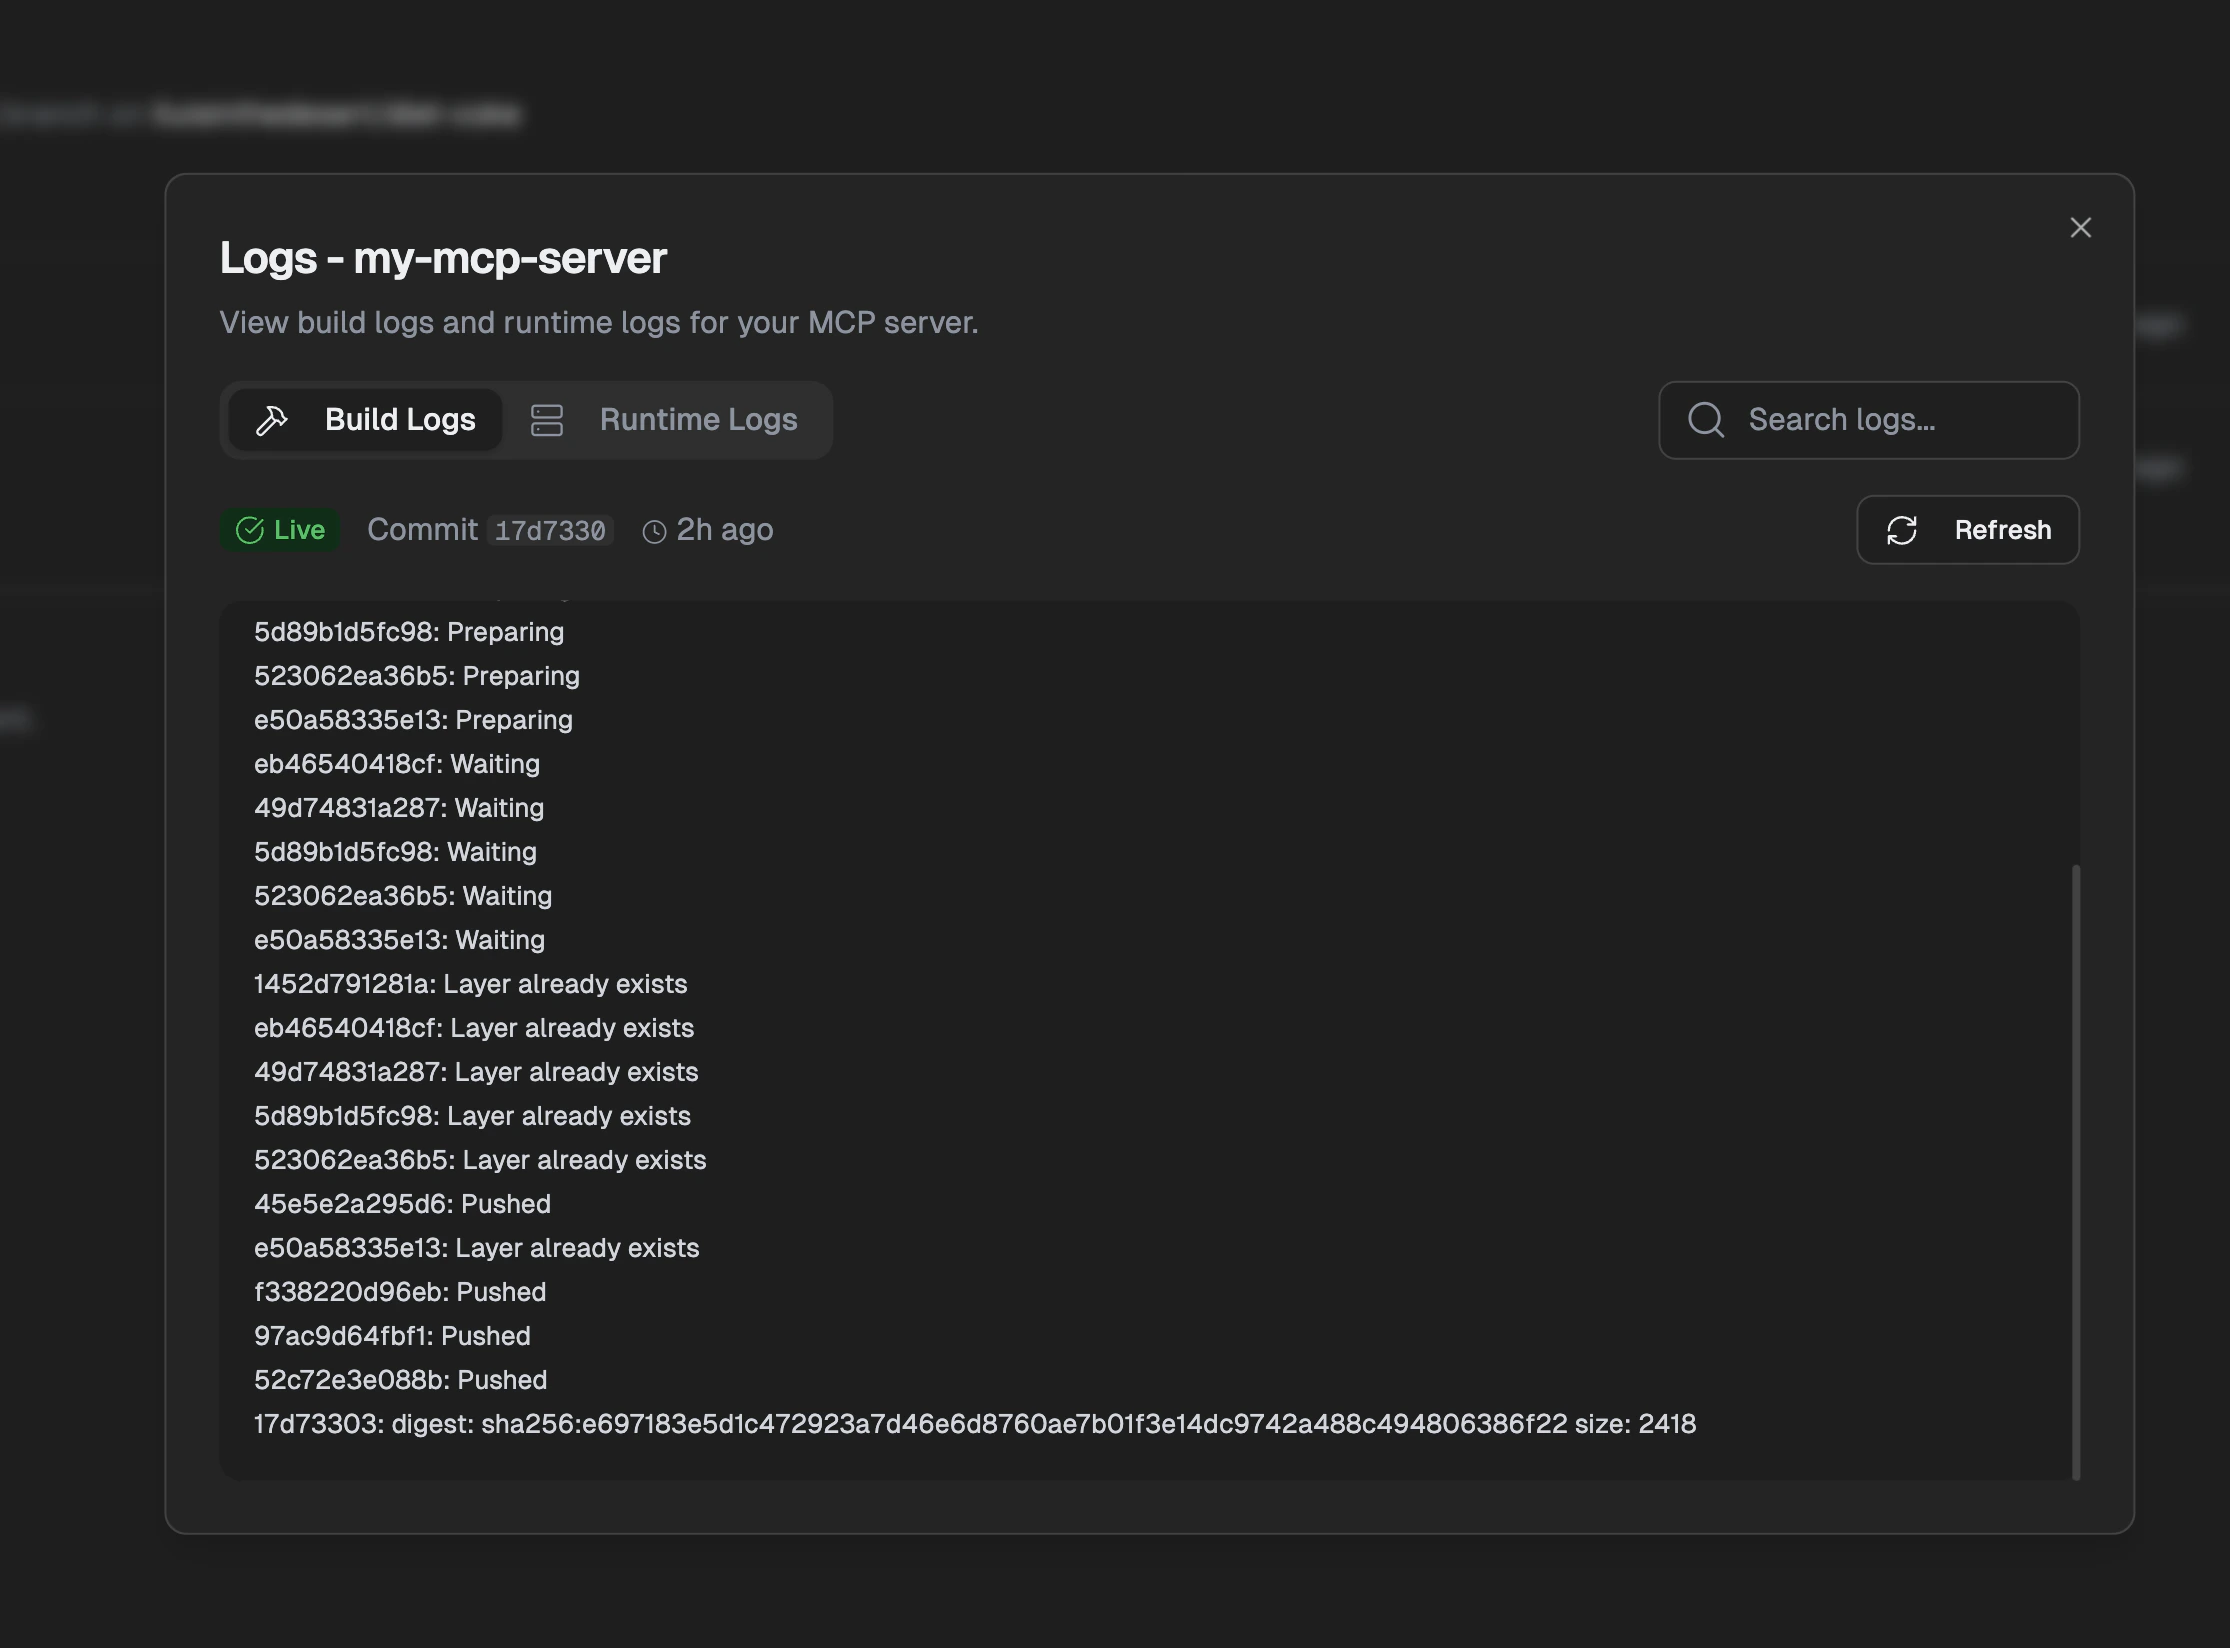Select the 45e5e2a295d6 Pushed log entry
Image resolution: width=2230 pixels, height=1648 pixels.
click(402, 1203)
